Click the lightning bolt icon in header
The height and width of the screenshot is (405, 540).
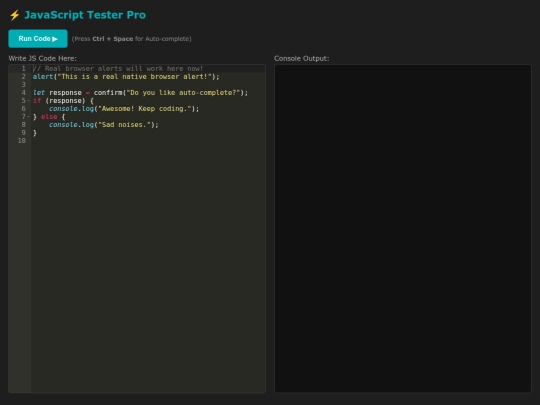pyautogui.click(x=14, y=15)
